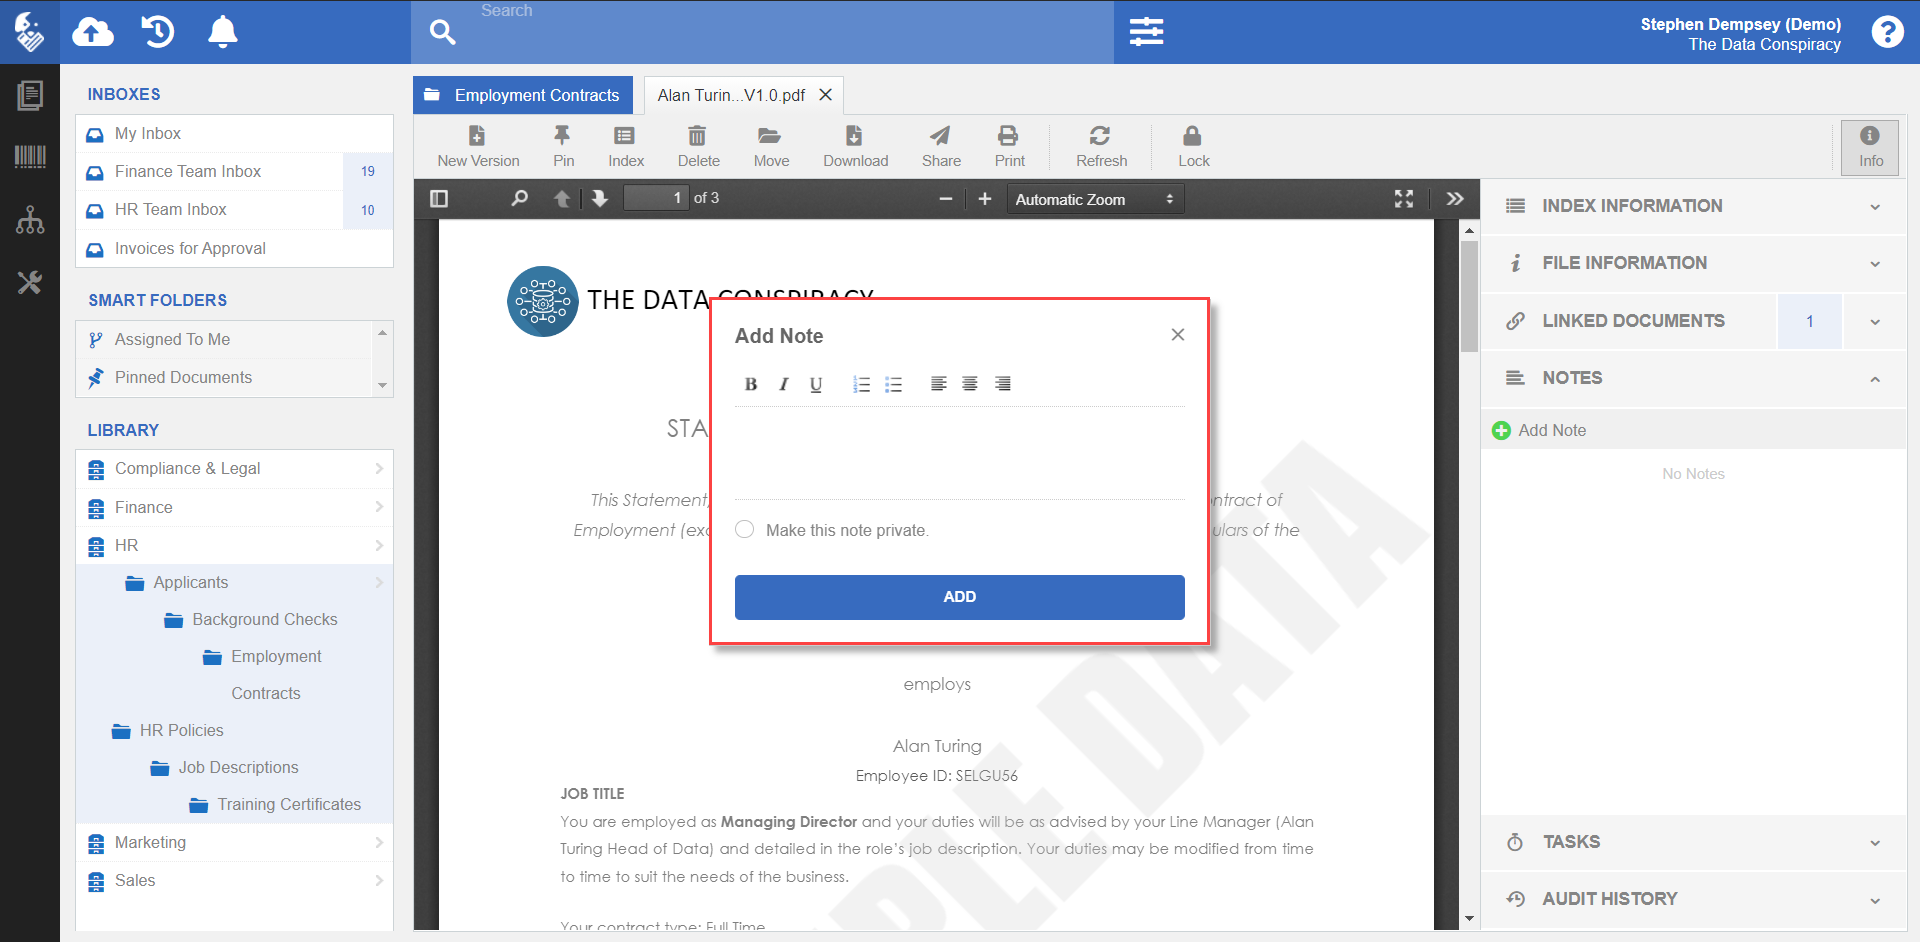Expand the Marketing library chevron
Screen dimensions: 1920x942
click(379, 843)
